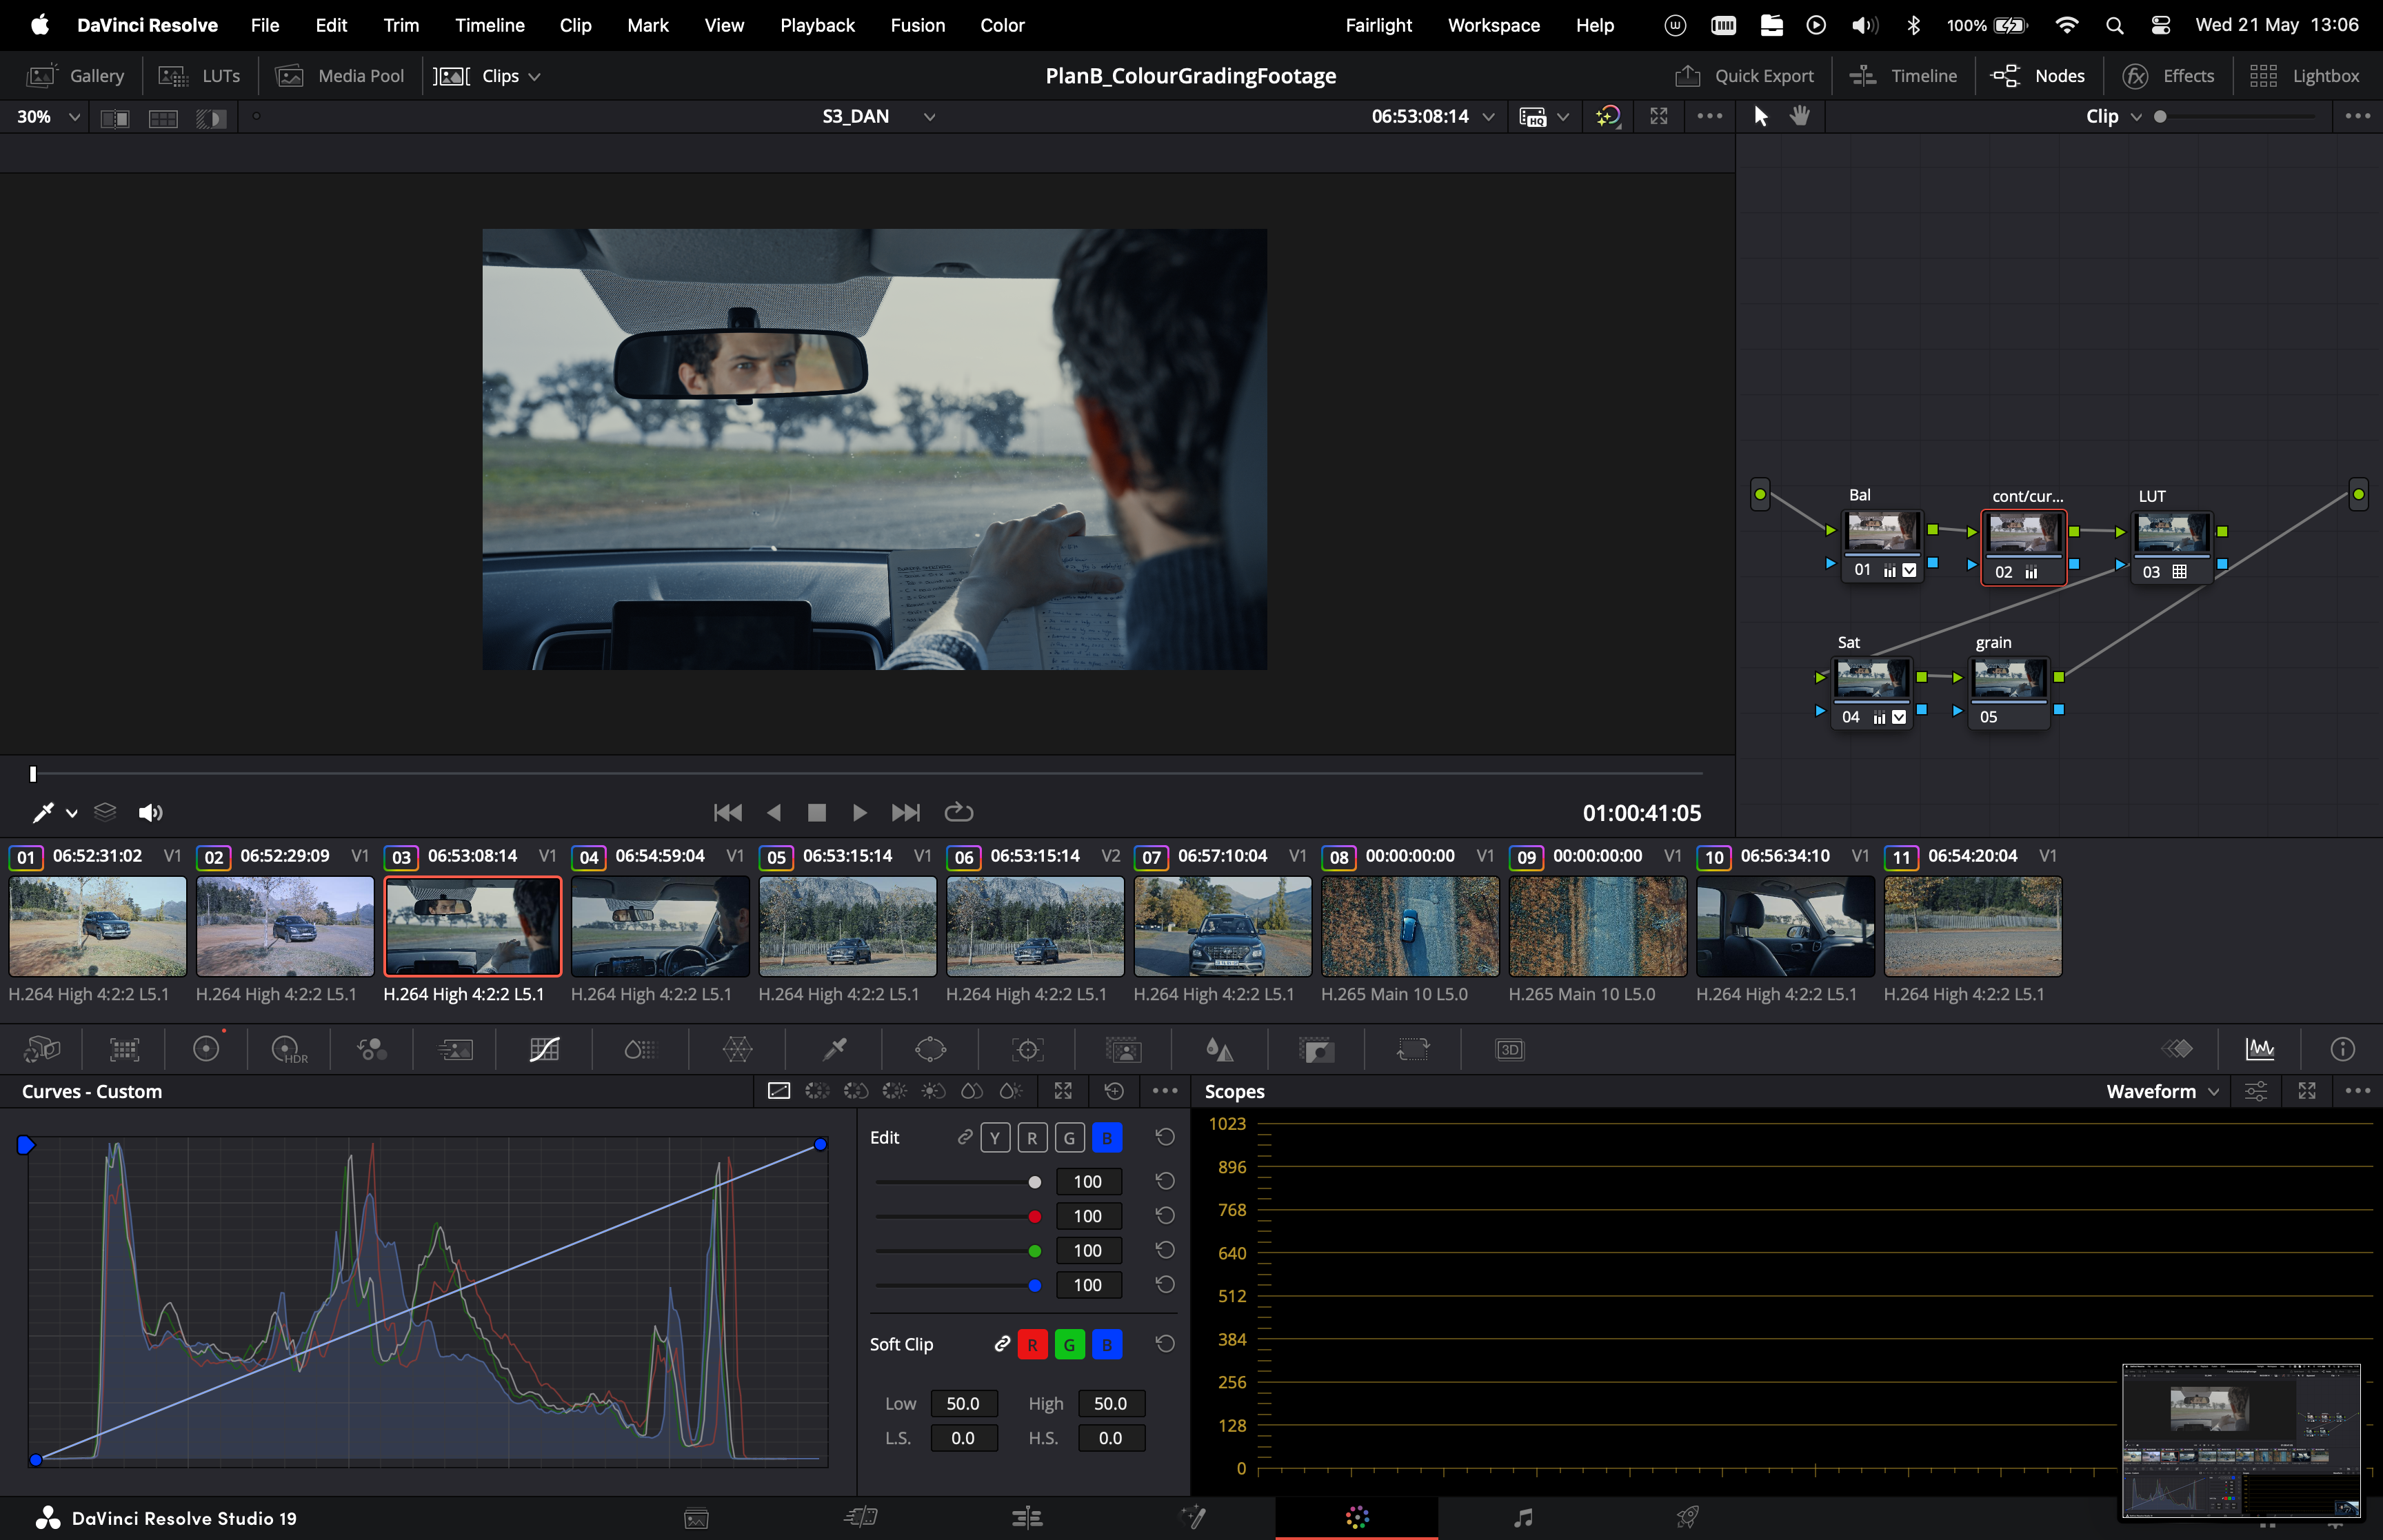Open the S3_DAN timeline dropdown
Viewport: 2383px width, 1540px height.
(929, 117)
